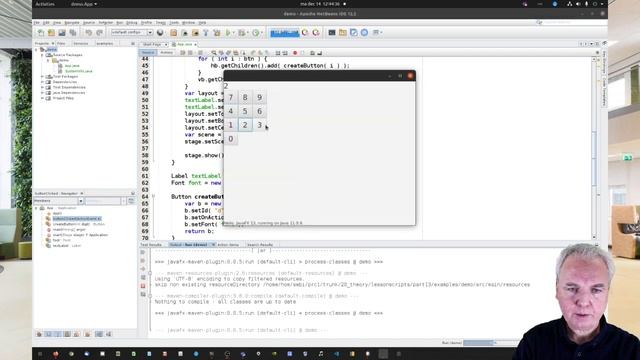Click calculator button 9

[x=259, y=98]
